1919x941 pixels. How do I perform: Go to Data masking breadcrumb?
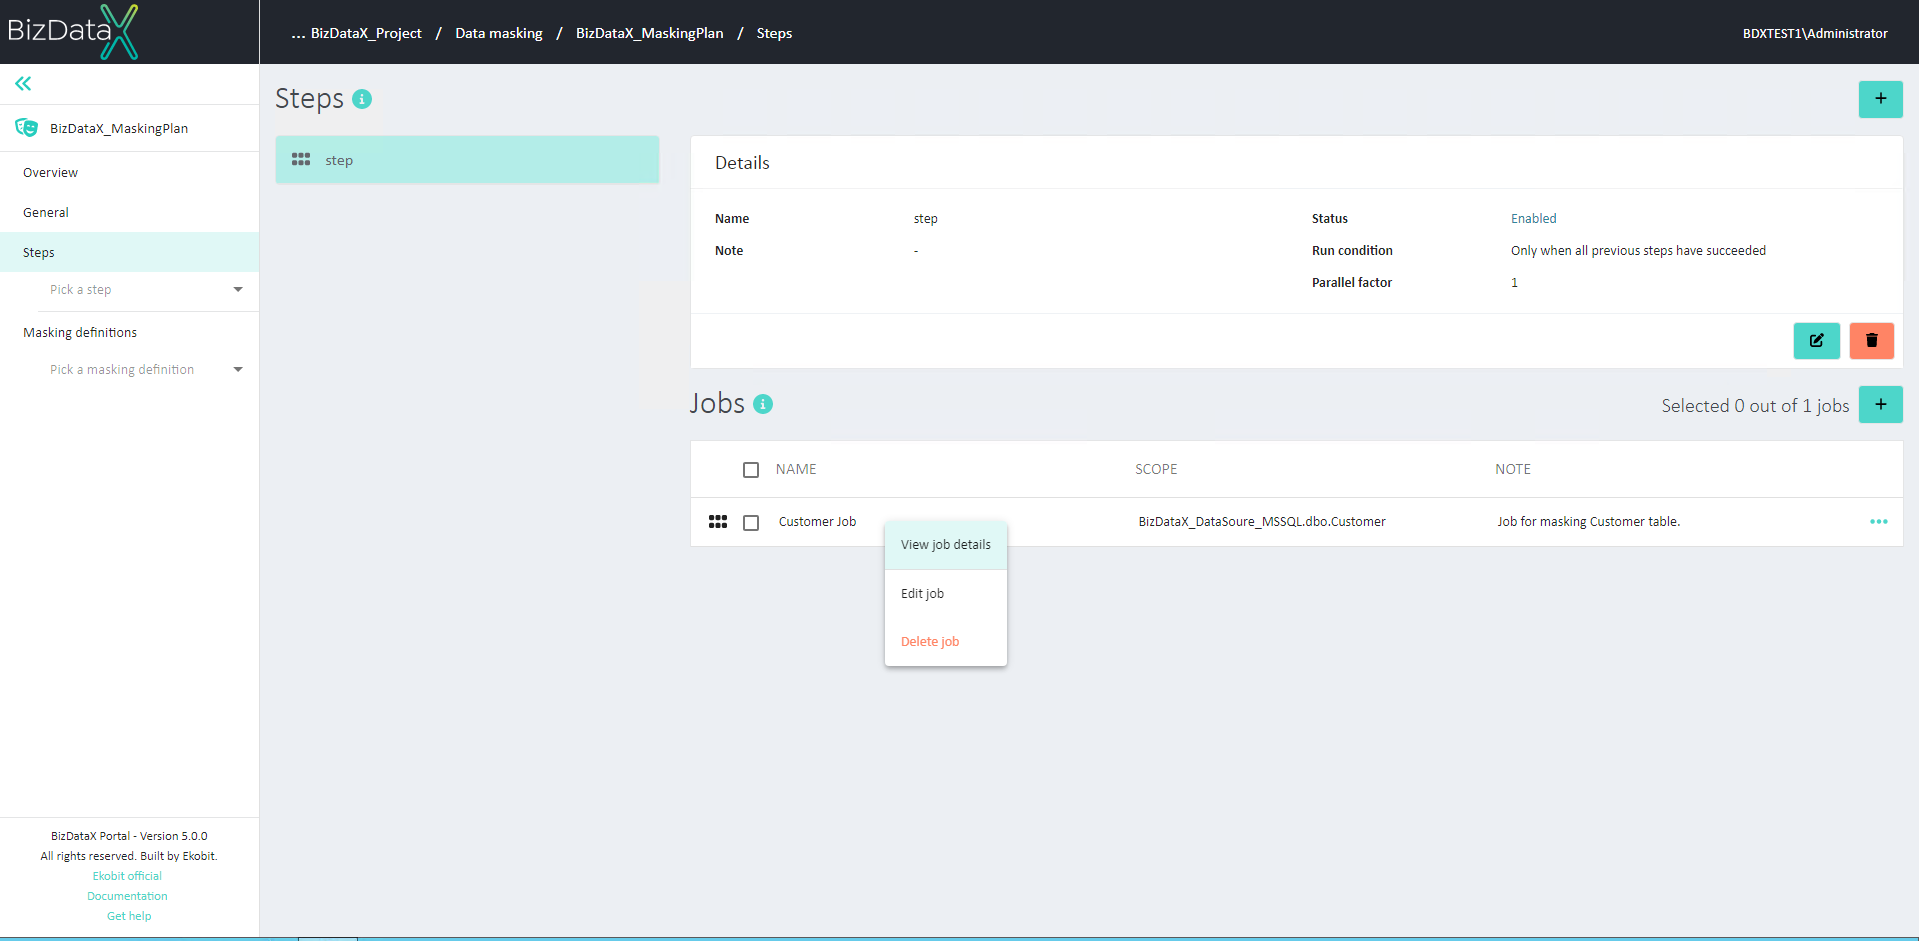coord(499,33)
